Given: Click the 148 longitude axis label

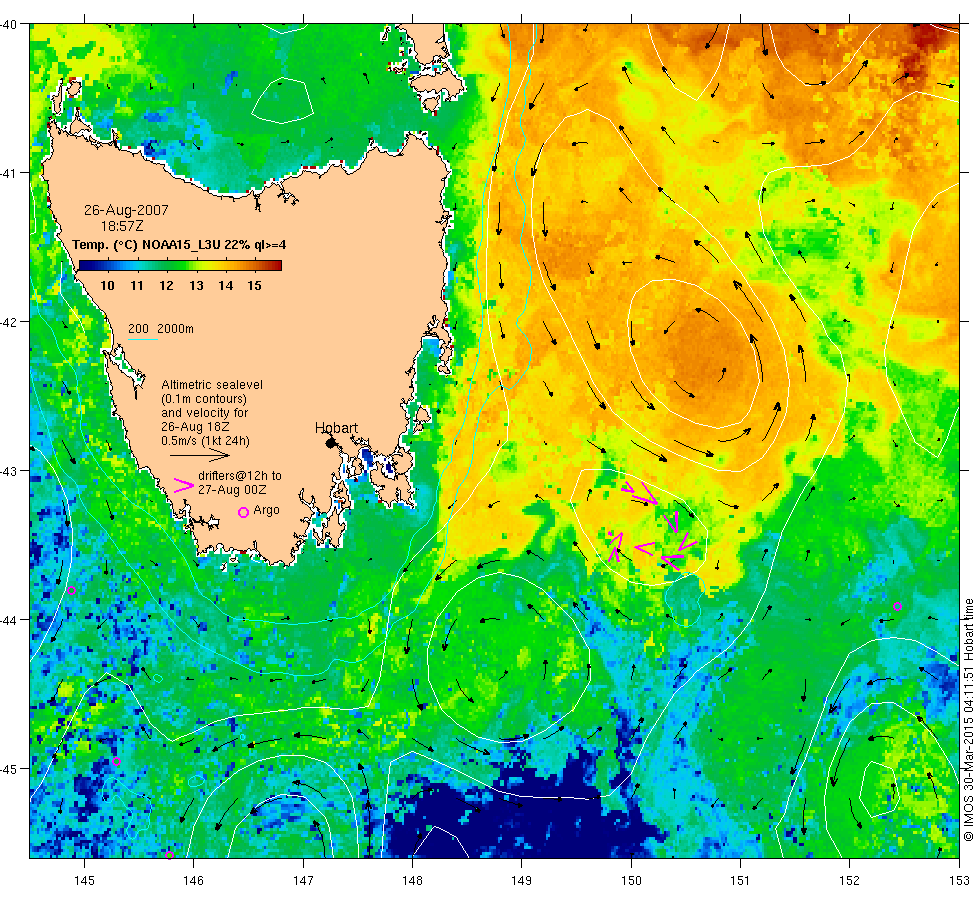Looking at the screenshot, I should [412, 881].
